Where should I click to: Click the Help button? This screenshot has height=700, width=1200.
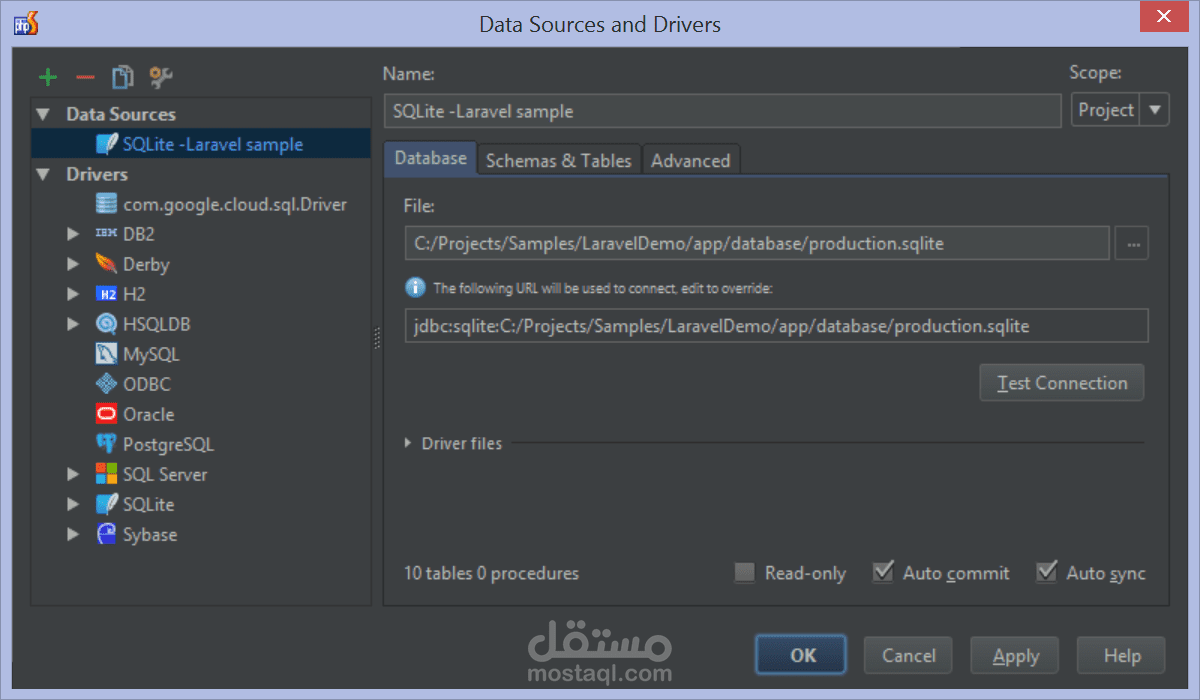(x=1122, y=656)
